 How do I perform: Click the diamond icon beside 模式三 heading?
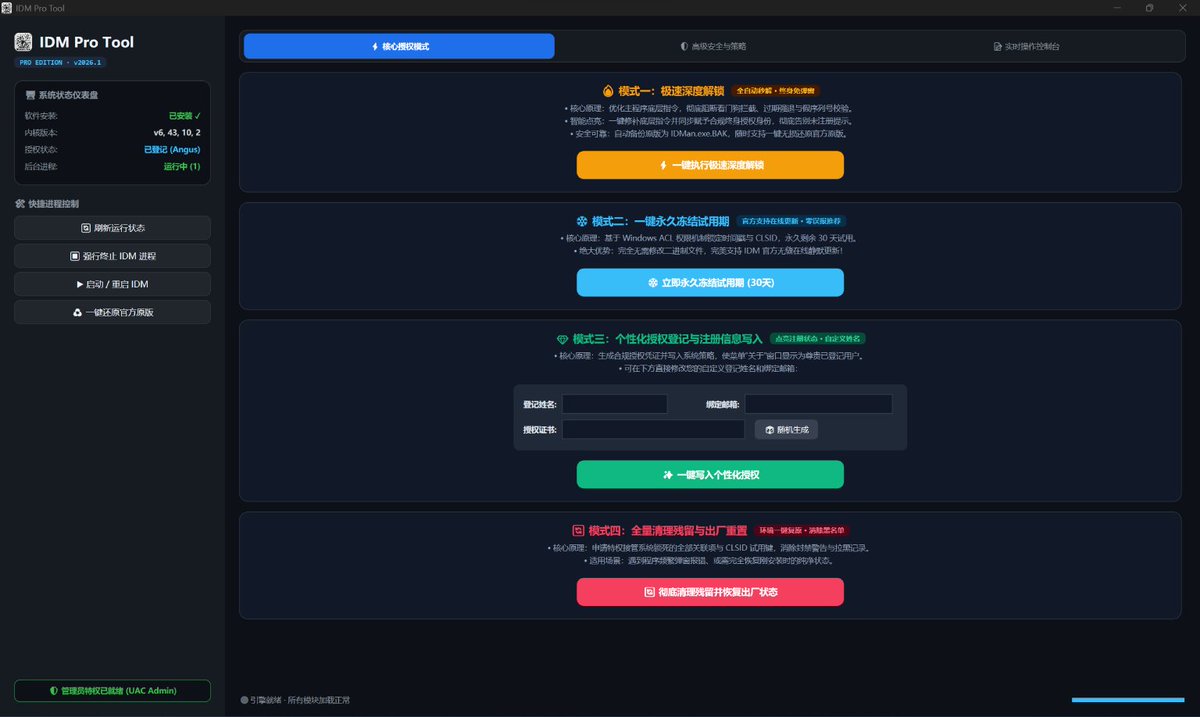[562, 339]
